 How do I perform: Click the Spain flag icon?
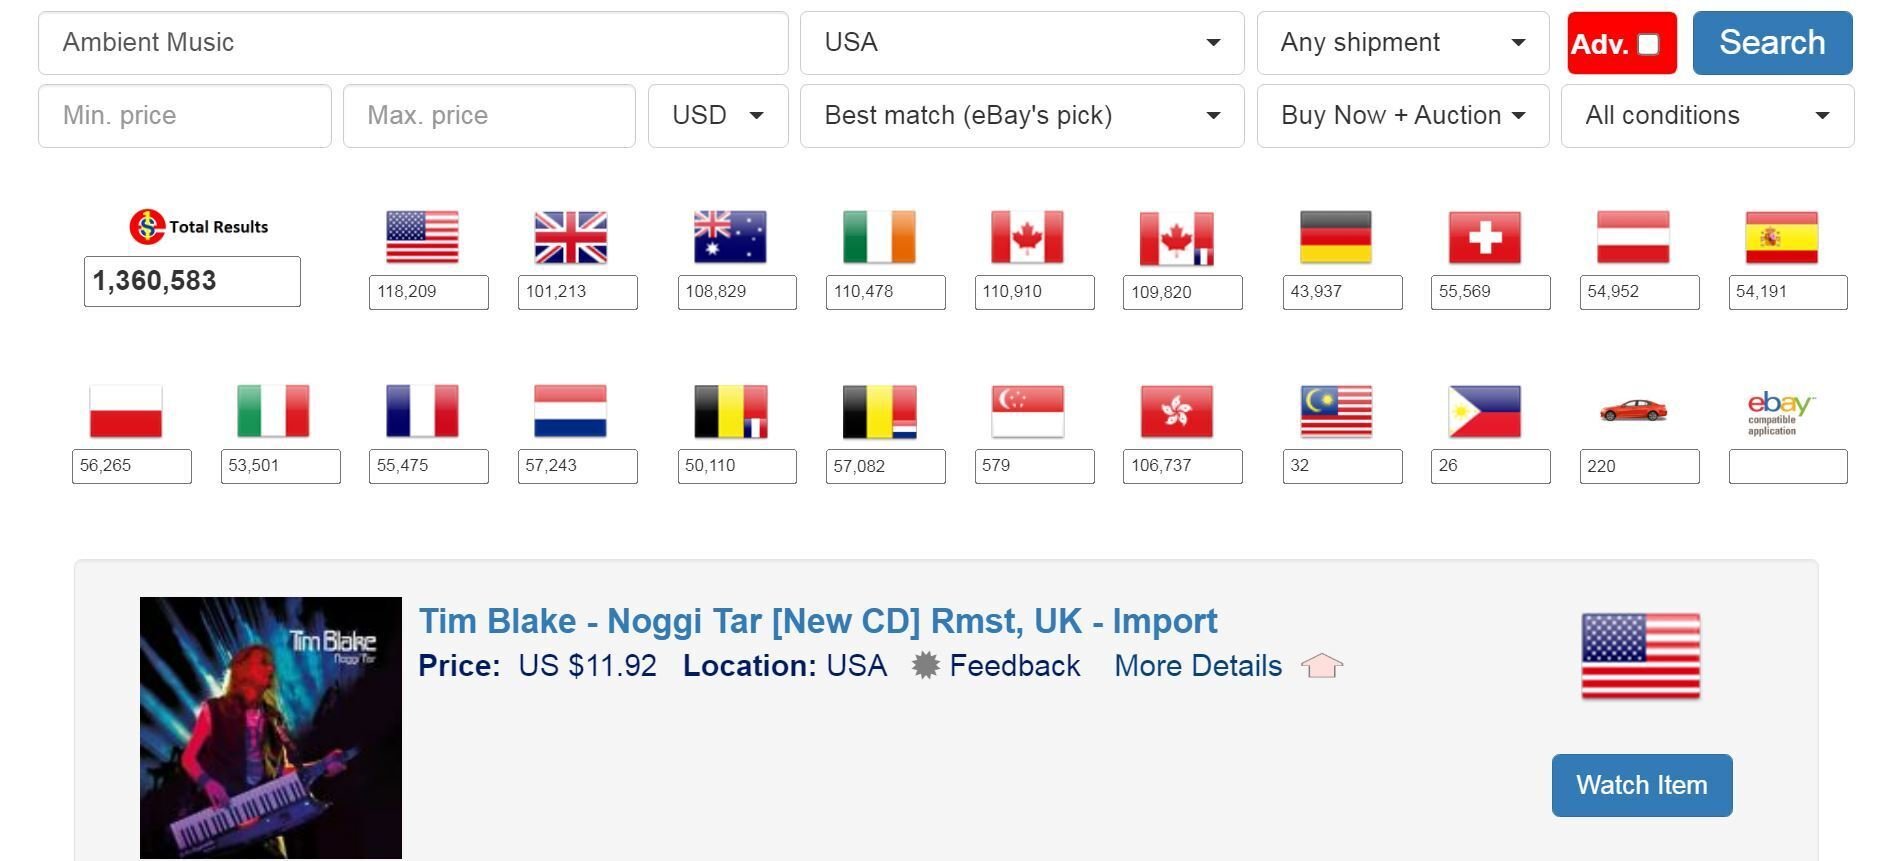pos(1781,238)
